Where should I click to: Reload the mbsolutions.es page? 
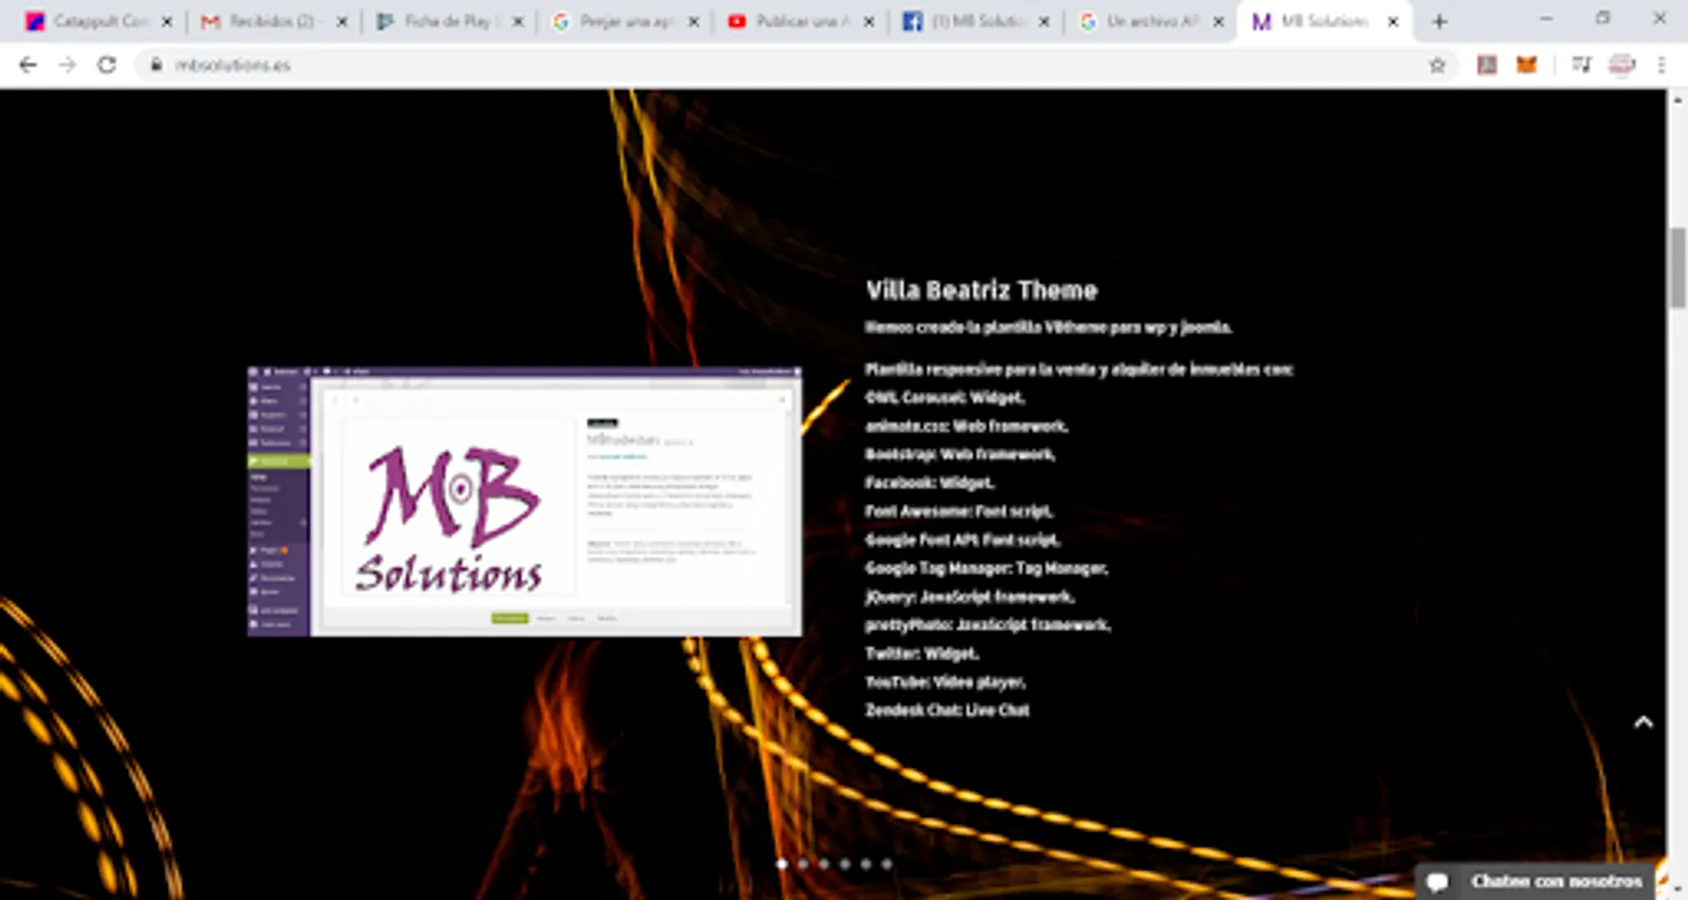[107, 65]
